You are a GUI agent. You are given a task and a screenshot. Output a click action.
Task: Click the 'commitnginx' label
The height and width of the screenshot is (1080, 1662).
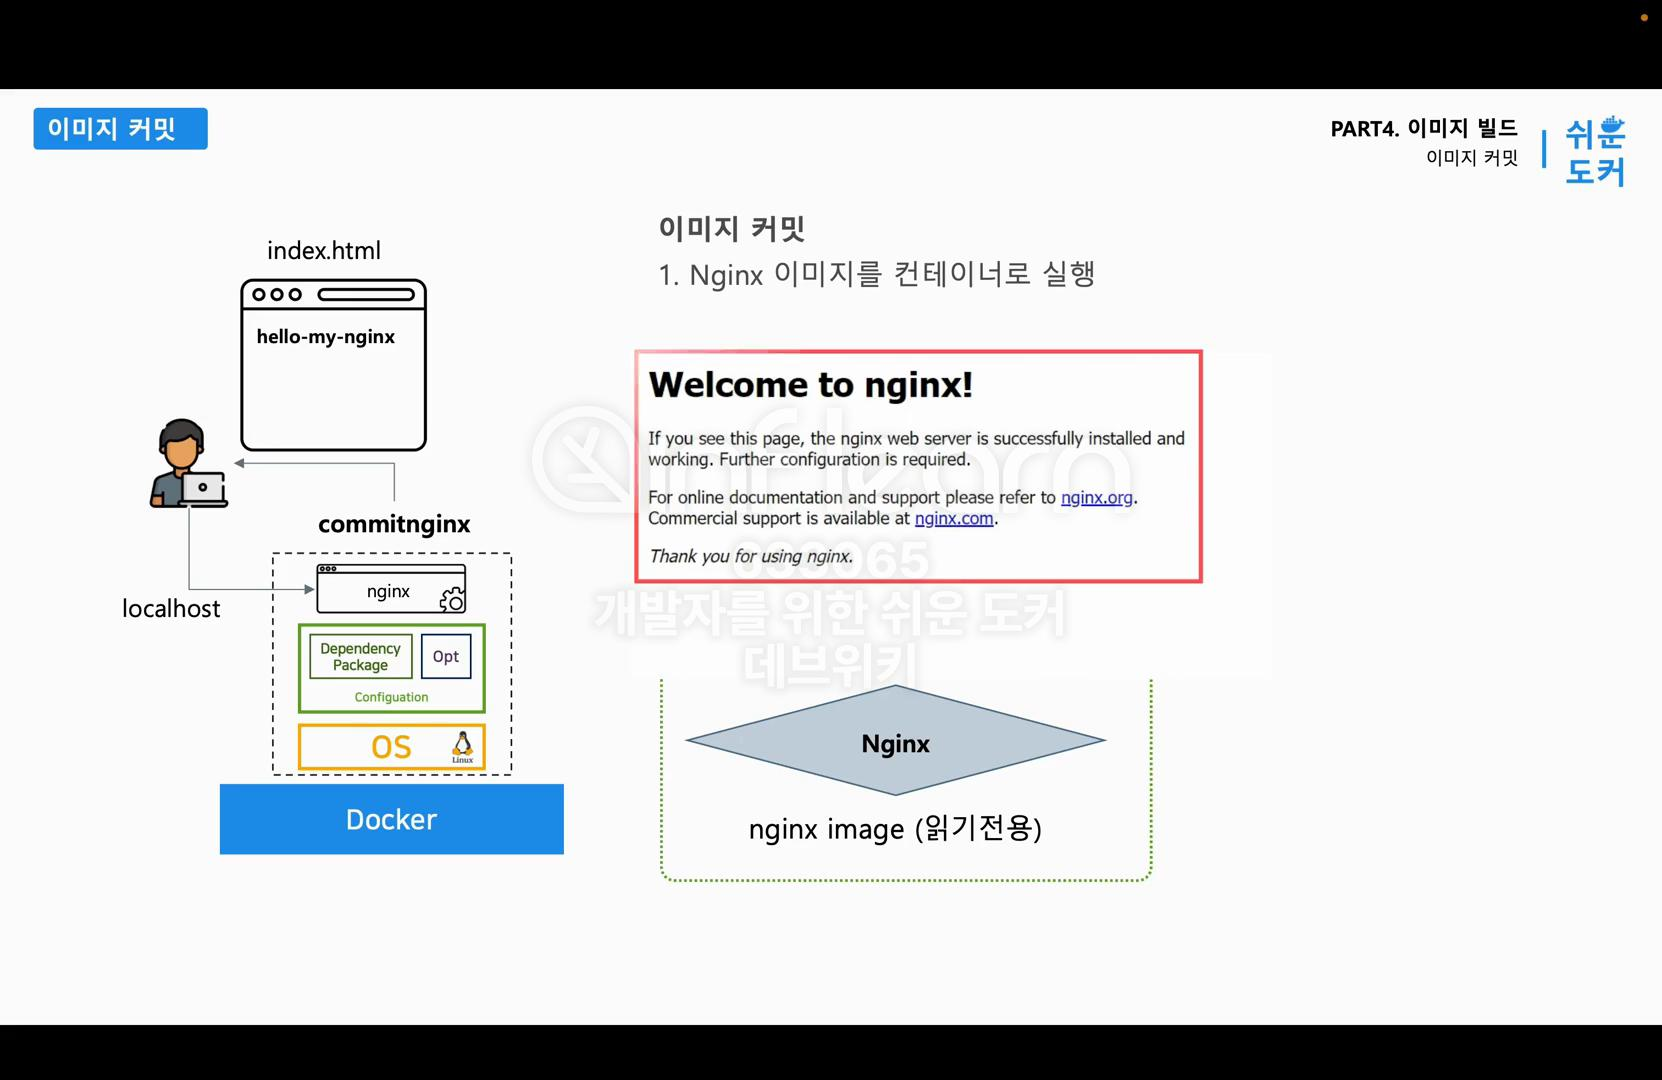[x=394, y=524]
